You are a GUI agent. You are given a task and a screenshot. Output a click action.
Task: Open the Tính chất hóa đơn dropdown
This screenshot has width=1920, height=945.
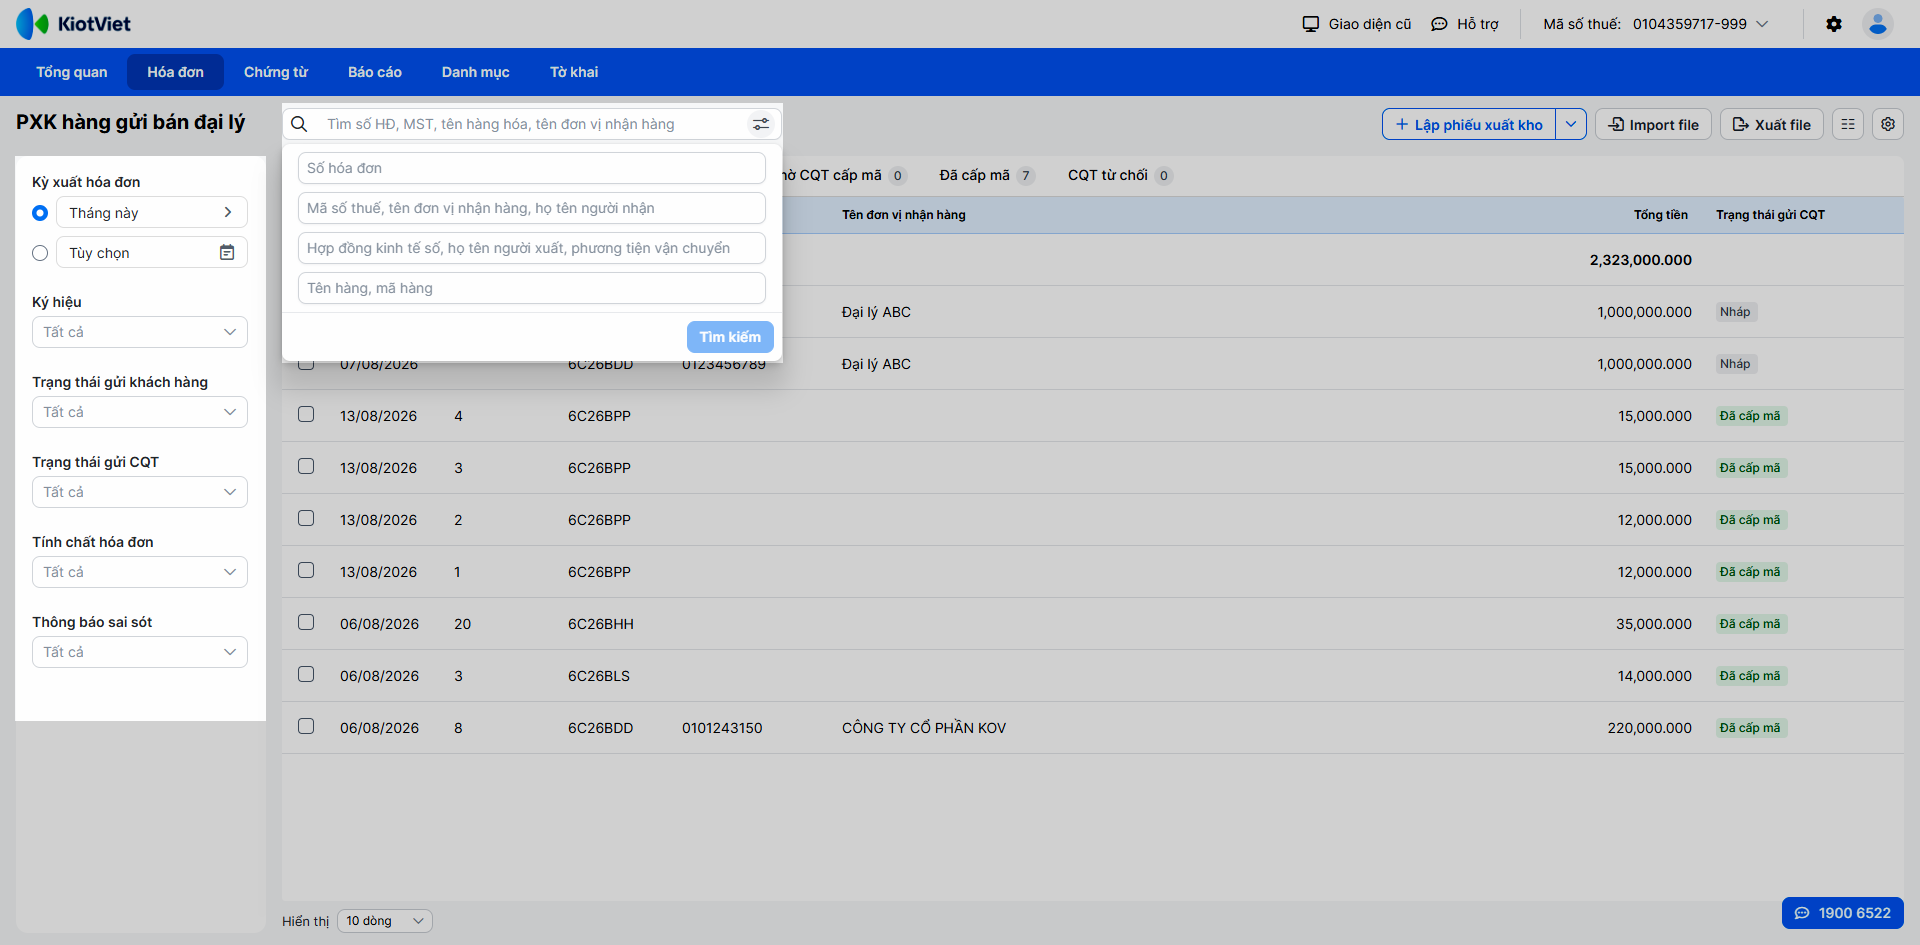[140, 572]
